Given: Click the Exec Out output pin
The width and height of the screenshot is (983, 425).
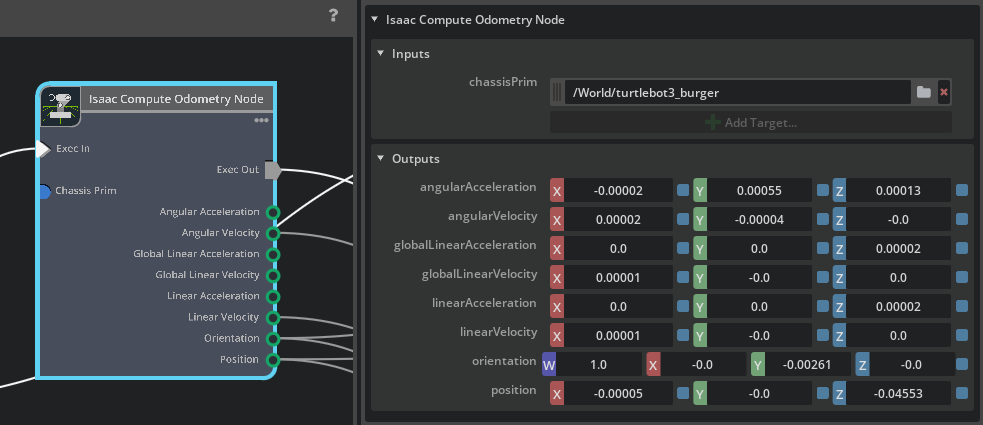Looking at the screenshot, I should [273, 170].
